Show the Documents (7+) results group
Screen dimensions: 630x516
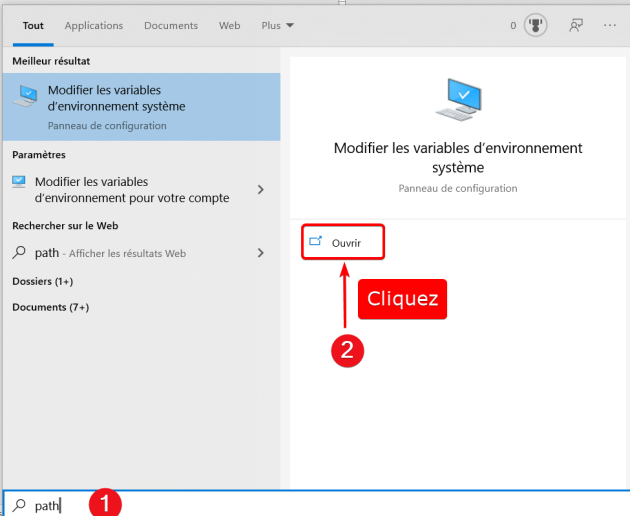coord(50,307)
